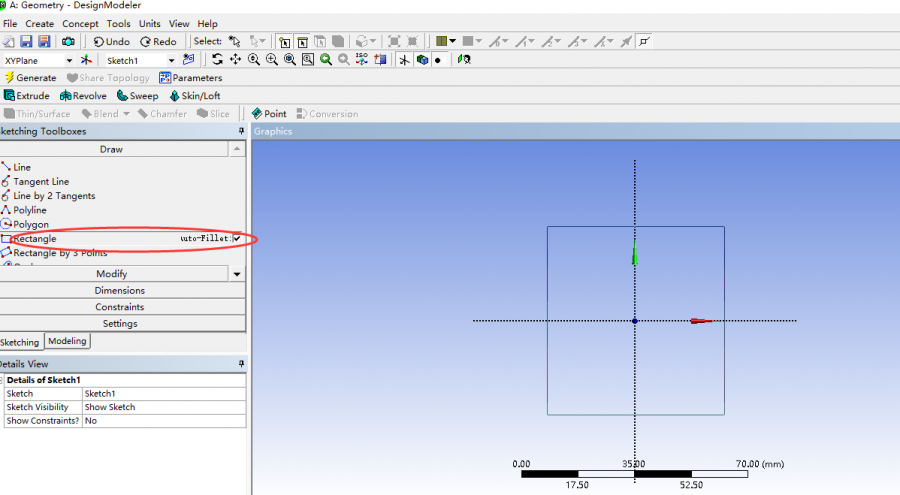Viewport: 900px width, 495px height.
Task: Switch to the Modeling tab
Action: (68, 341)
